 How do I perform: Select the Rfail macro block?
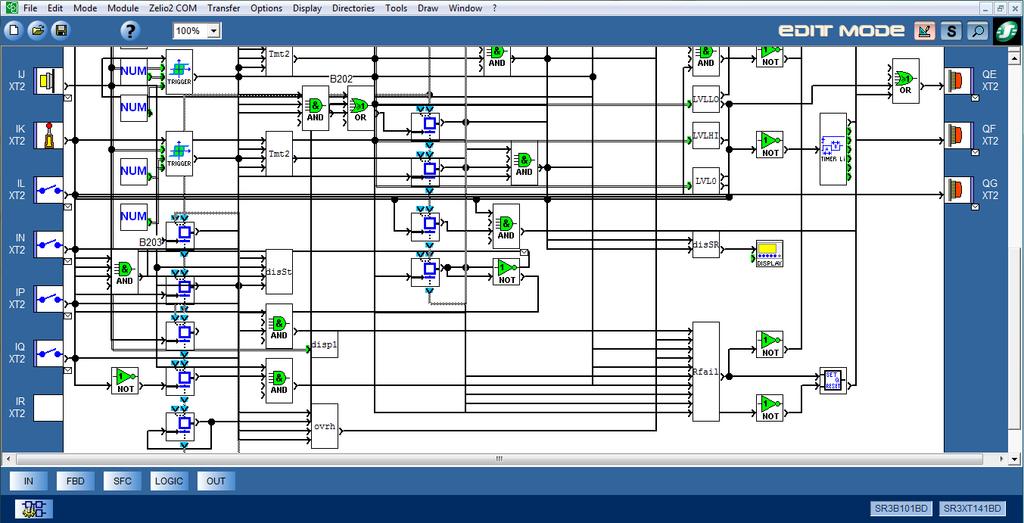tap(706, 372)
